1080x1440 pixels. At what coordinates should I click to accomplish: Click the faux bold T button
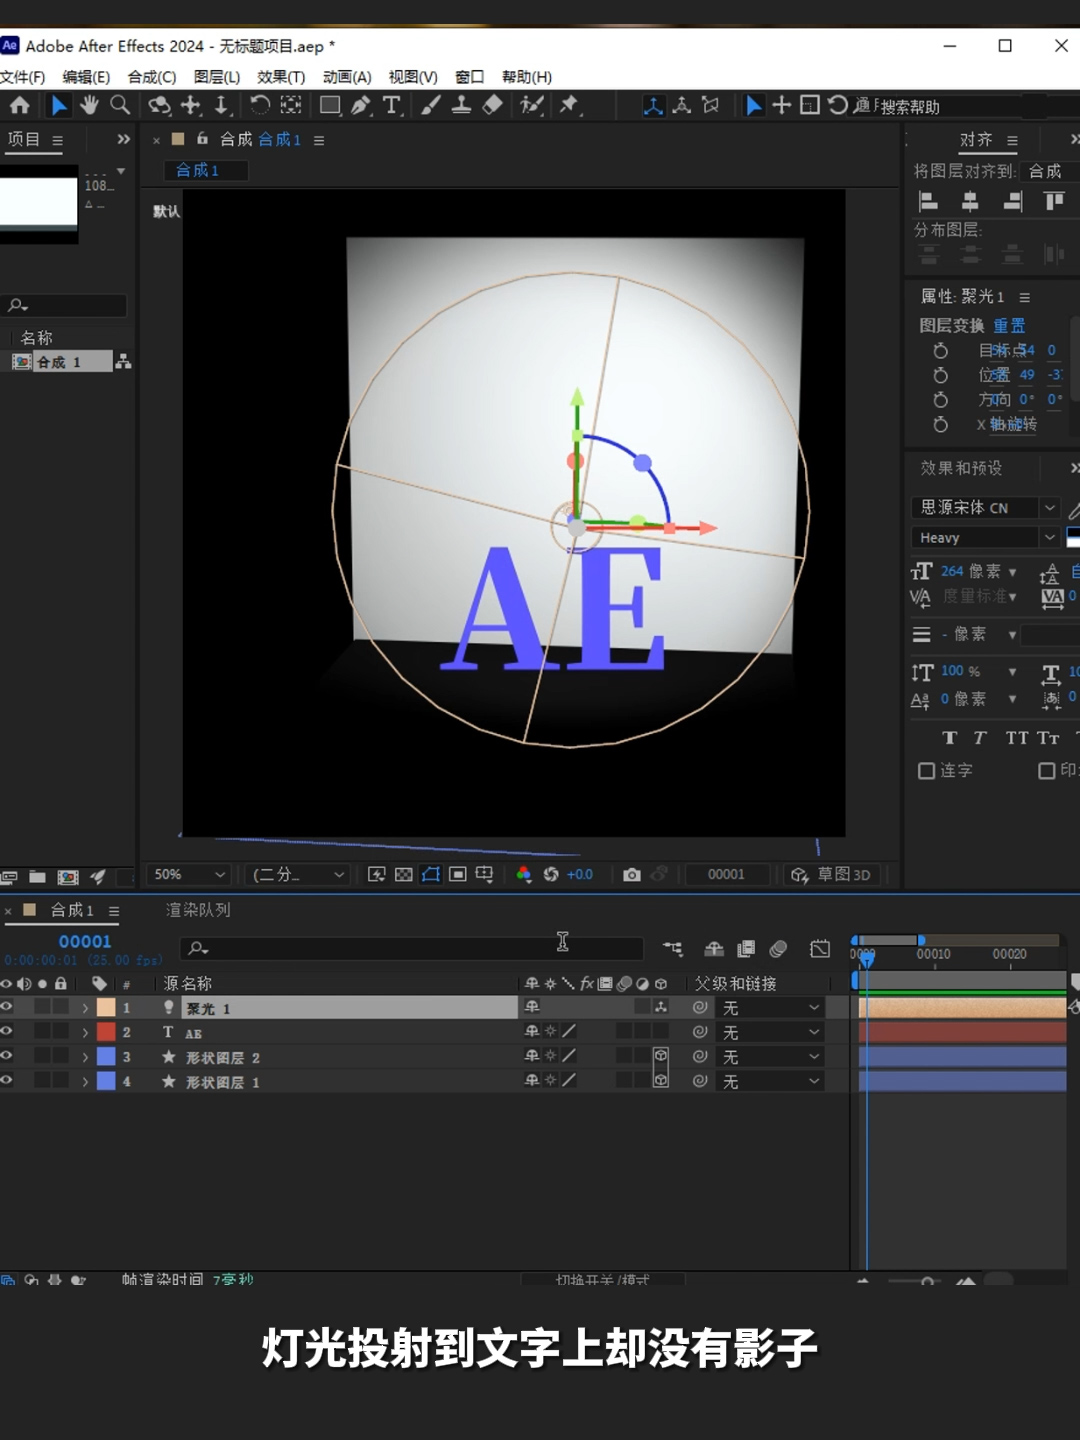(x=949, y=738)
